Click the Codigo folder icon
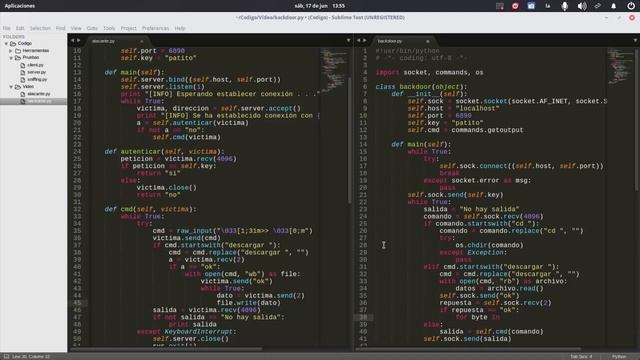 13,43
